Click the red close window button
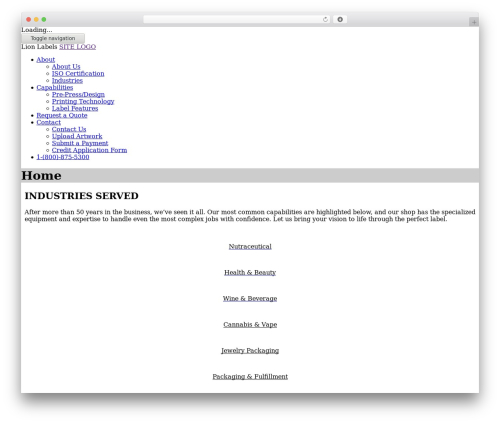 coord(29,19)
